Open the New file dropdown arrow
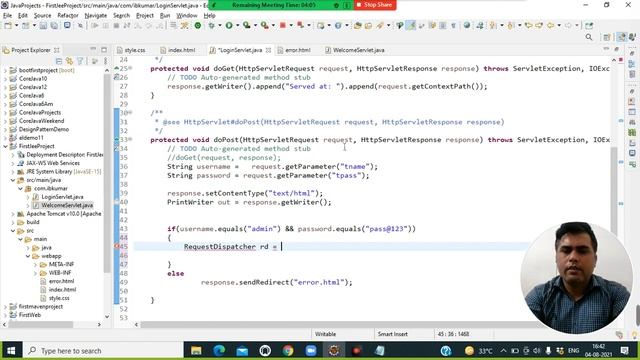 (x=16, y=25)
